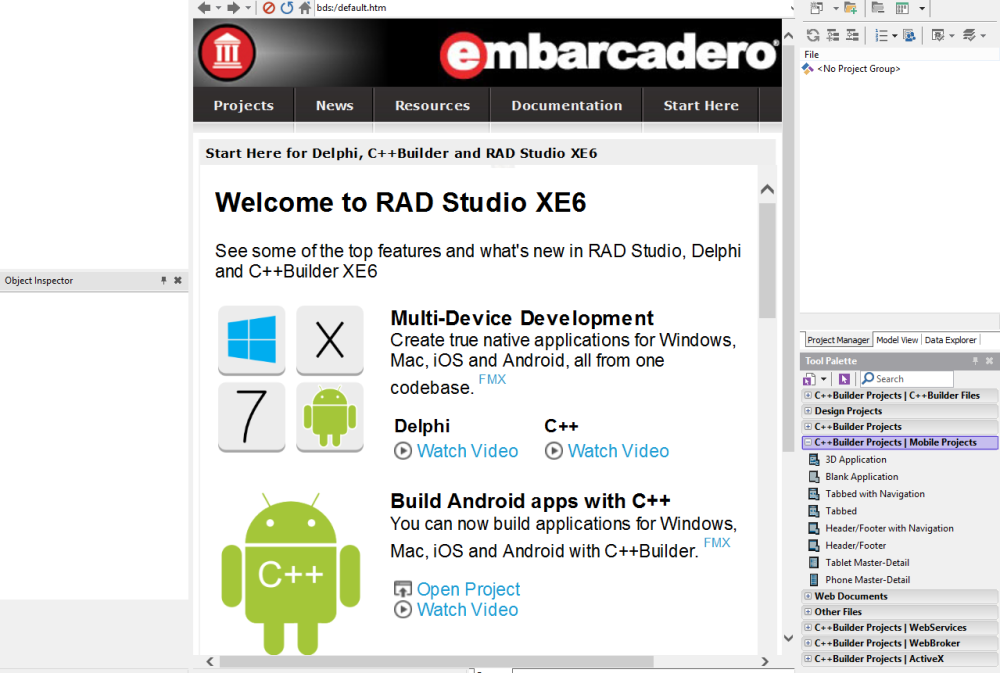Open dropdown beside build configuration icon
Viewport: 1000px width, 673px height.
pyautogui.click(x=952, y=36)
